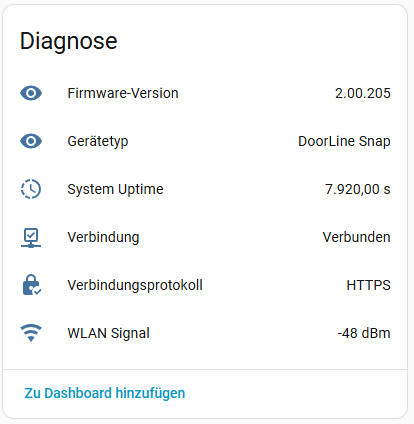Image resolution: width=414 pixels, height=424 pixels.
Task: Click the DoorLine Snap value
Action: coord(344,141)
